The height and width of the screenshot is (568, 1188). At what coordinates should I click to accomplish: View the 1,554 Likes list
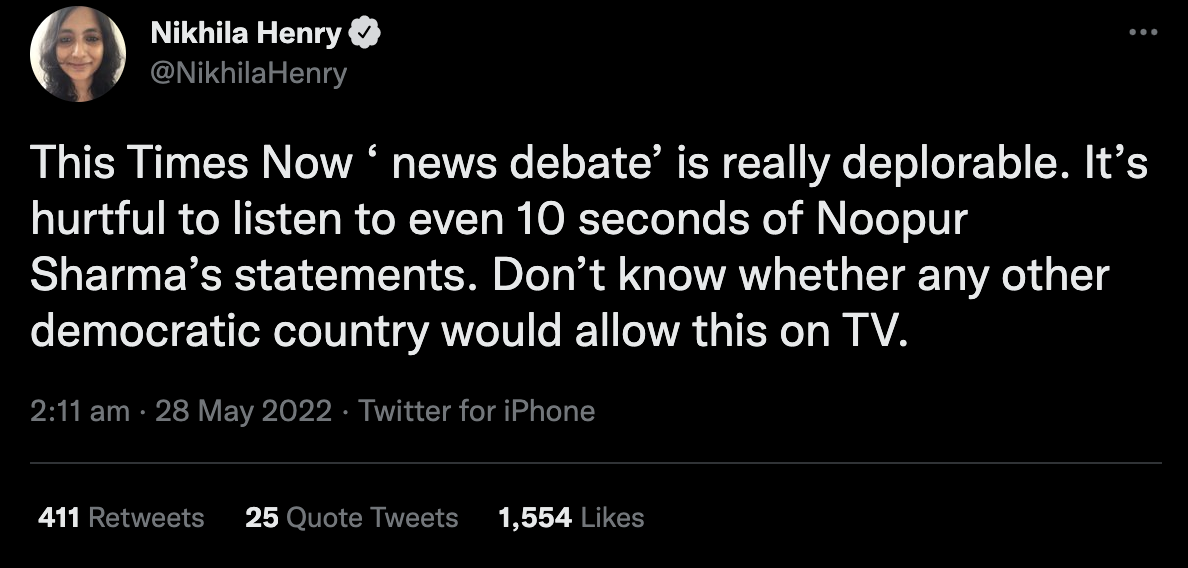click(570, 517)
